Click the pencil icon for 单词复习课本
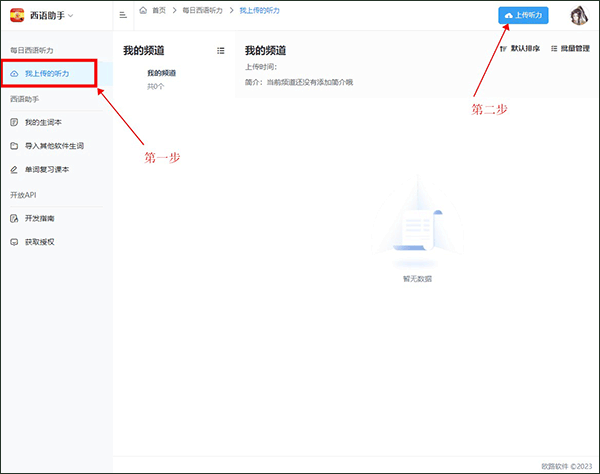The image size is (600, 474). click(x=13, y=170)
